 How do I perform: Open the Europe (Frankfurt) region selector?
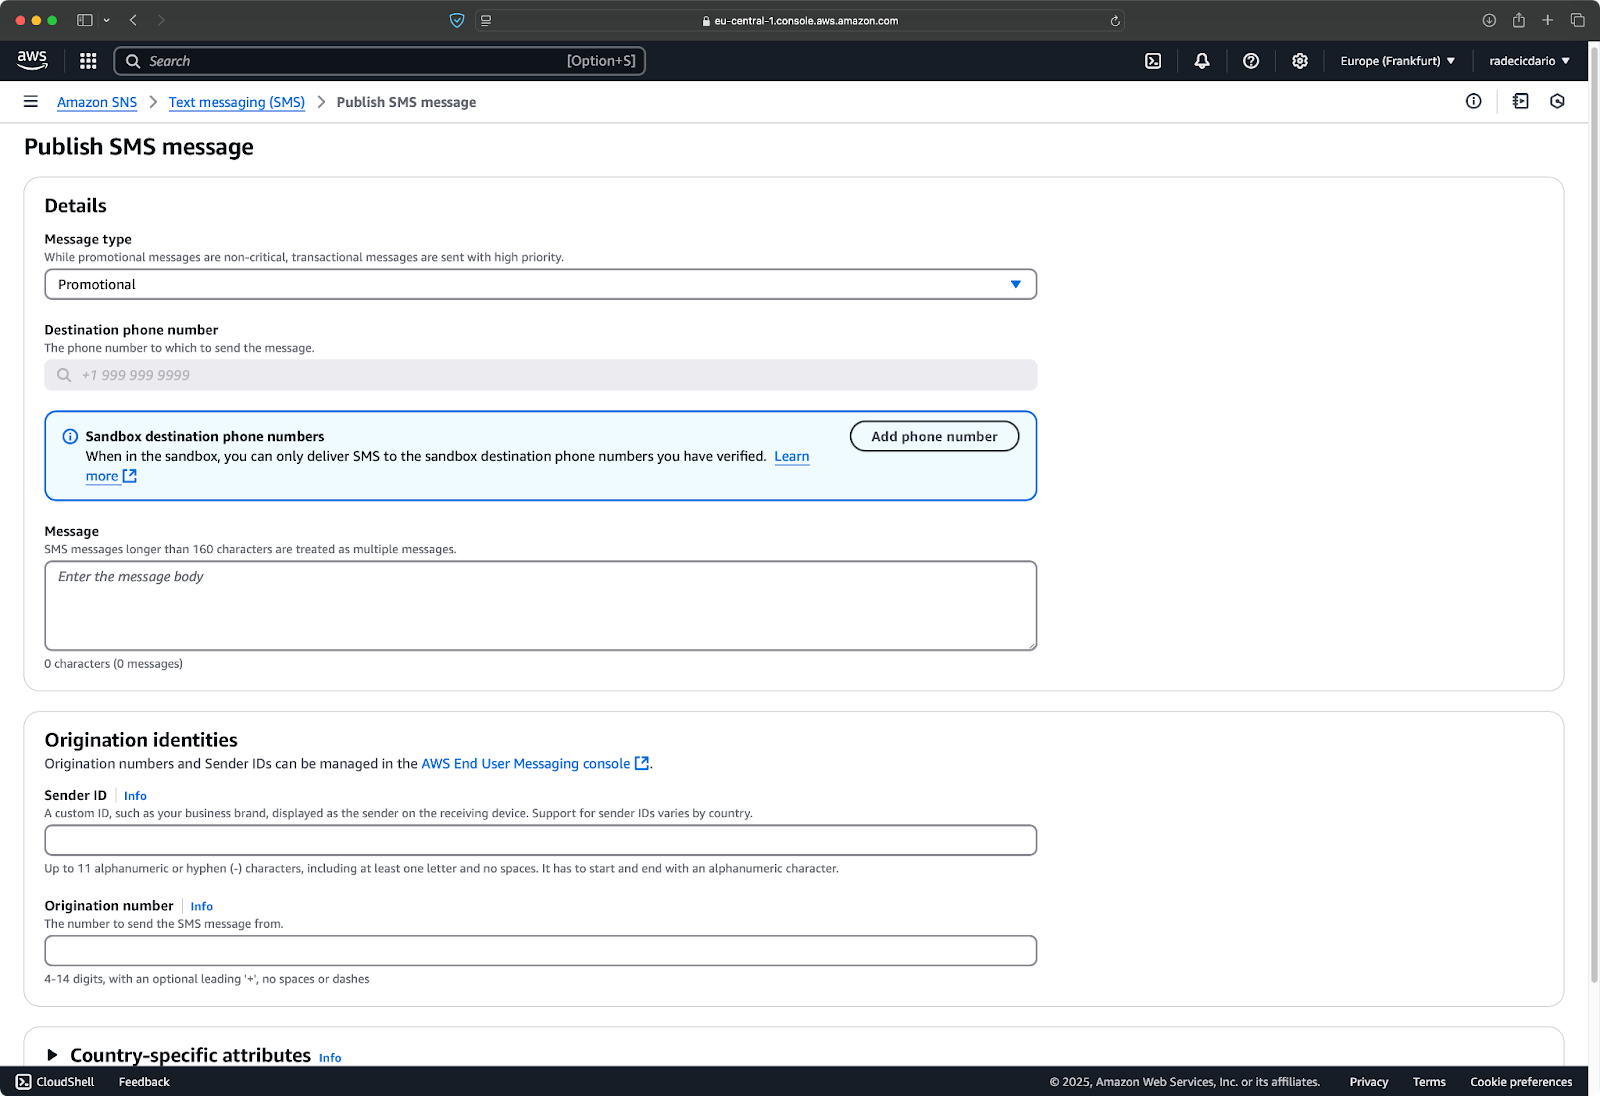click(1397, 61)
